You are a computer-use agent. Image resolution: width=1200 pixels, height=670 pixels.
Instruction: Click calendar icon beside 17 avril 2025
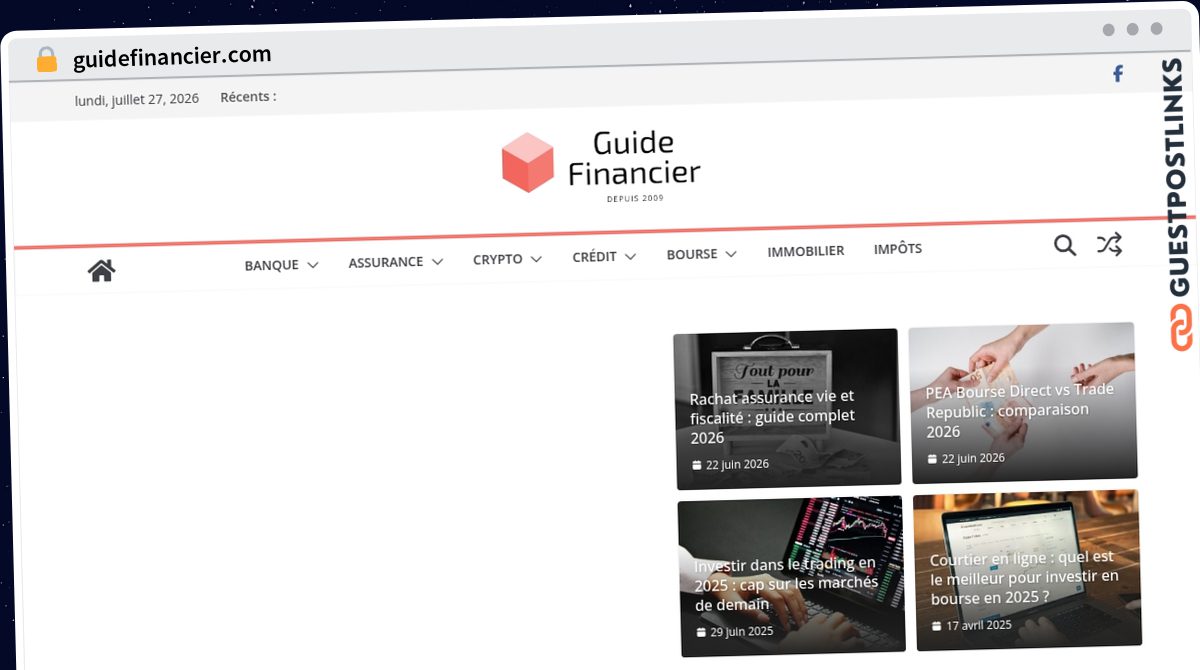click(x=937, y=626)
